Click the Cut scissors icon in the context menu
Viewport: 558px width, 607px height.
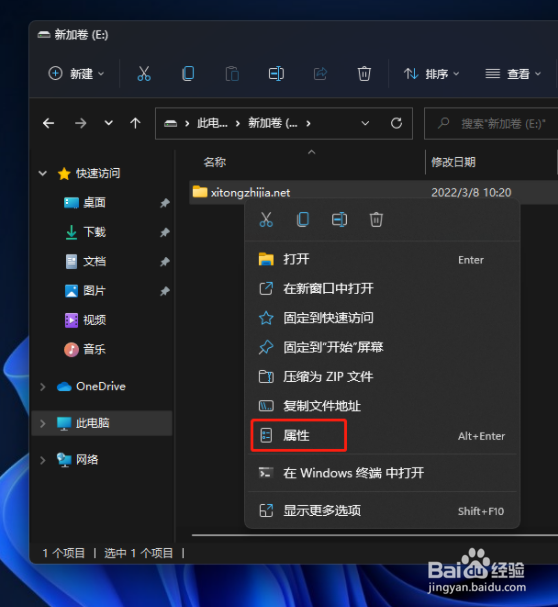266,220
